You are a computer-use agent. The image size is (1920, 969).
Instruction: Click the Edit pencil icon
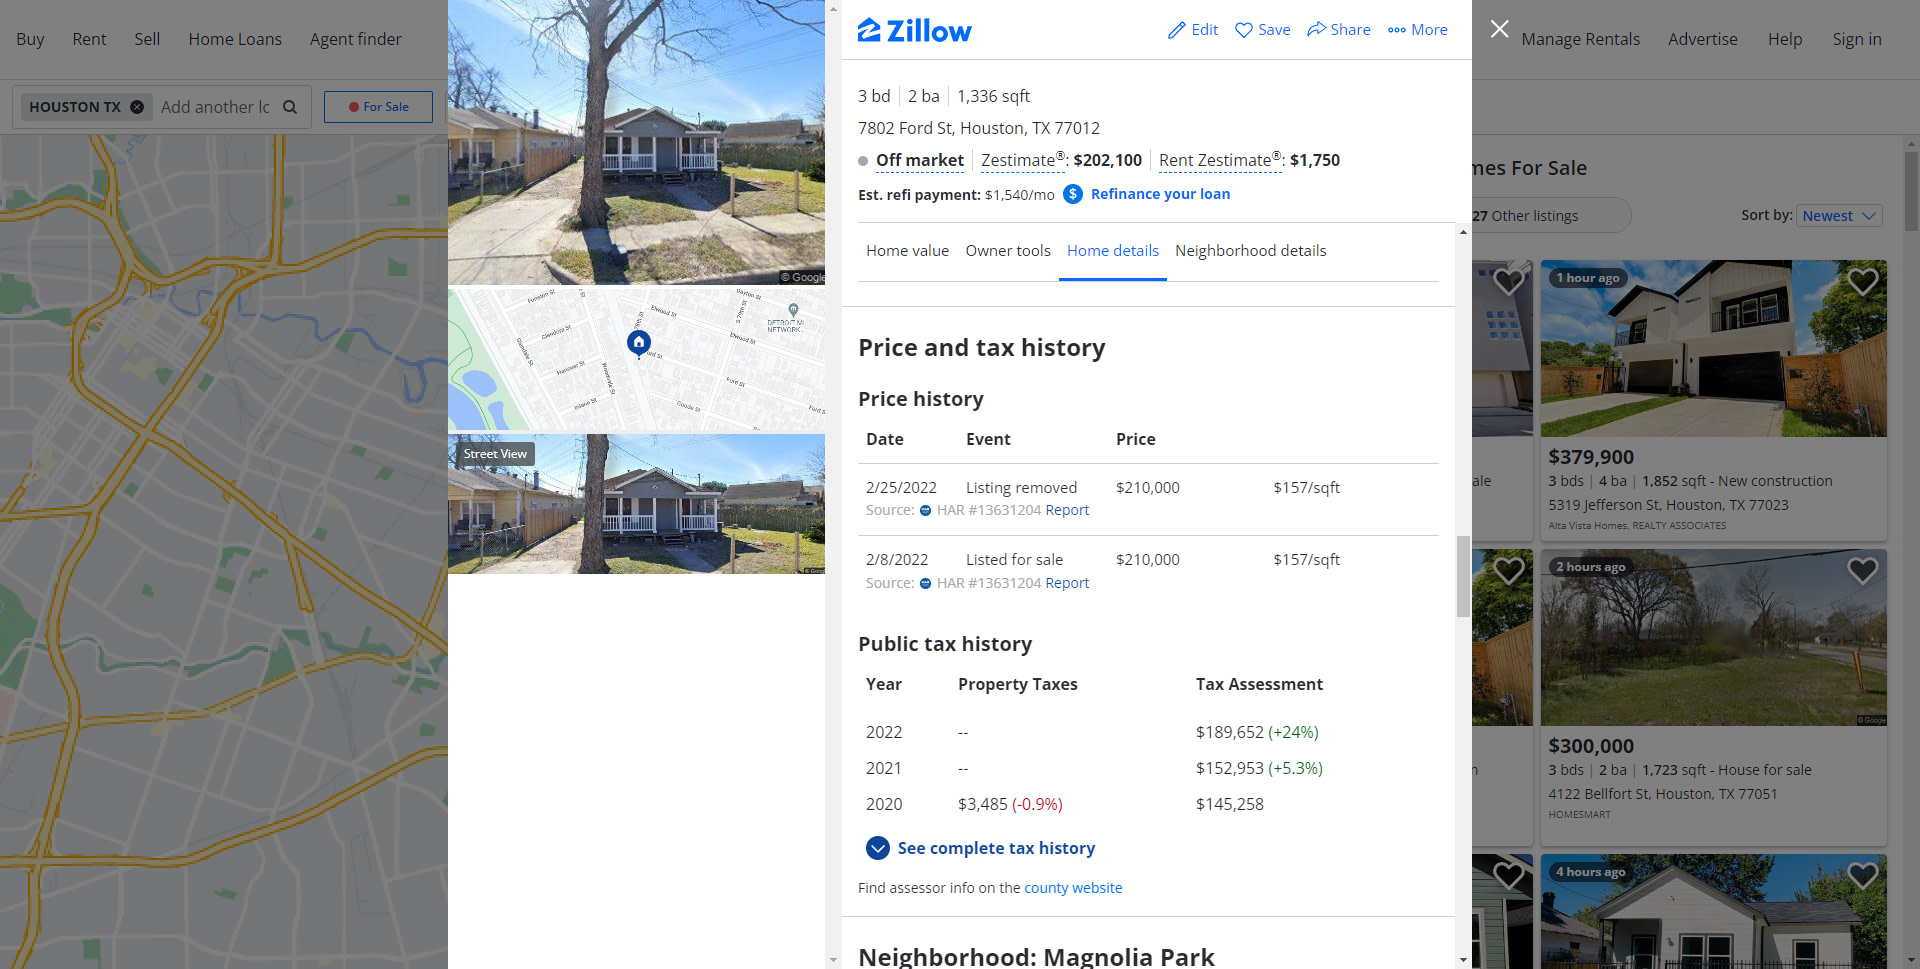tap(1177, 30)
